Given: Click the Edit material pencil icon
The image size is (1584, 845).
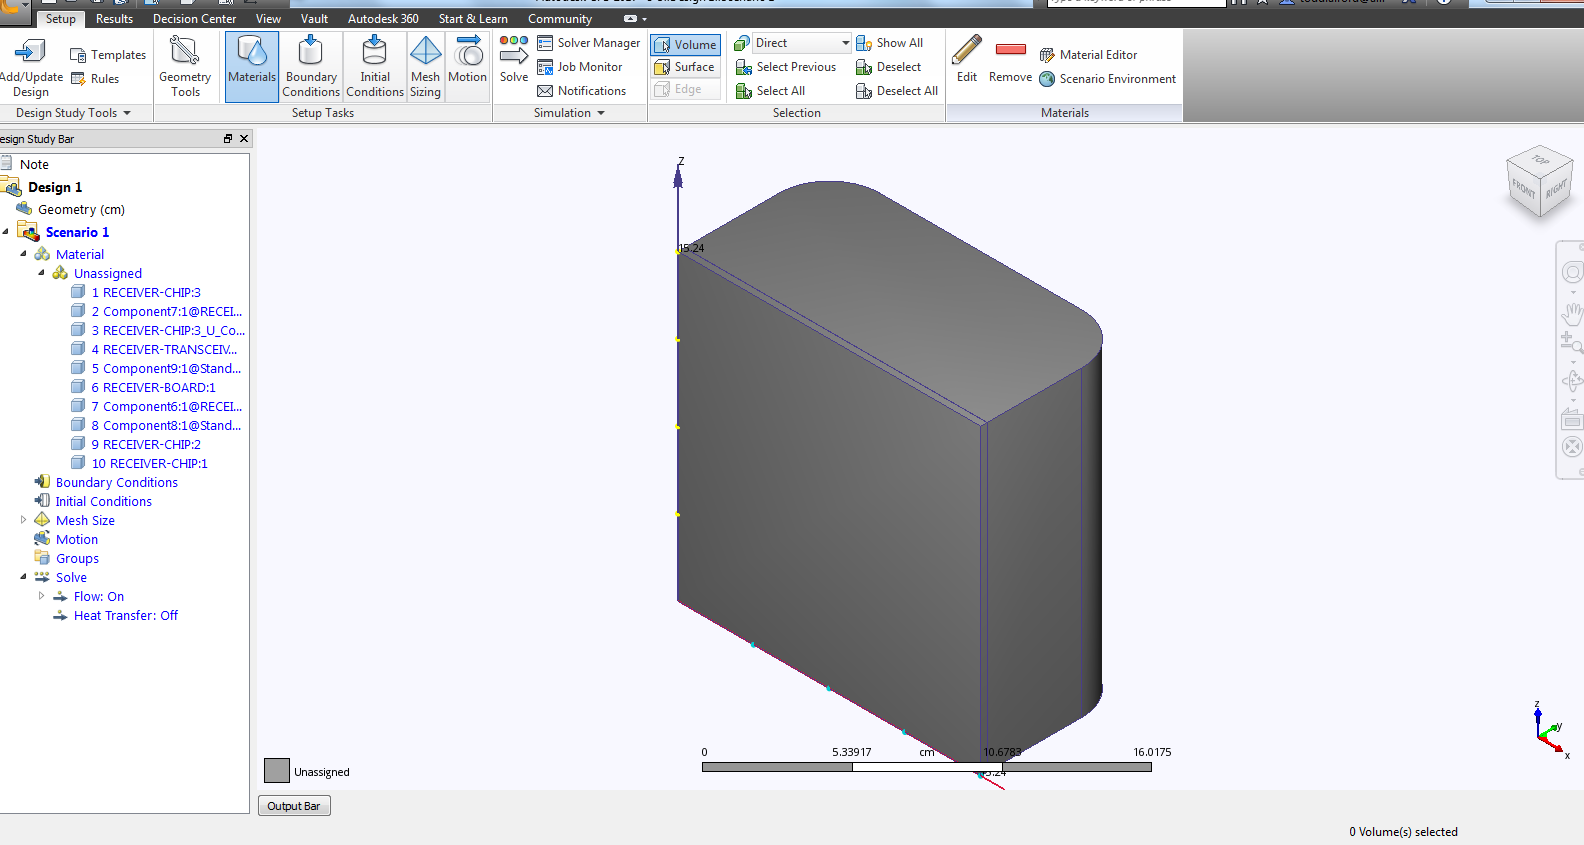Looking at the screenshot, I should pyautogui.click(x=967, y=50).
